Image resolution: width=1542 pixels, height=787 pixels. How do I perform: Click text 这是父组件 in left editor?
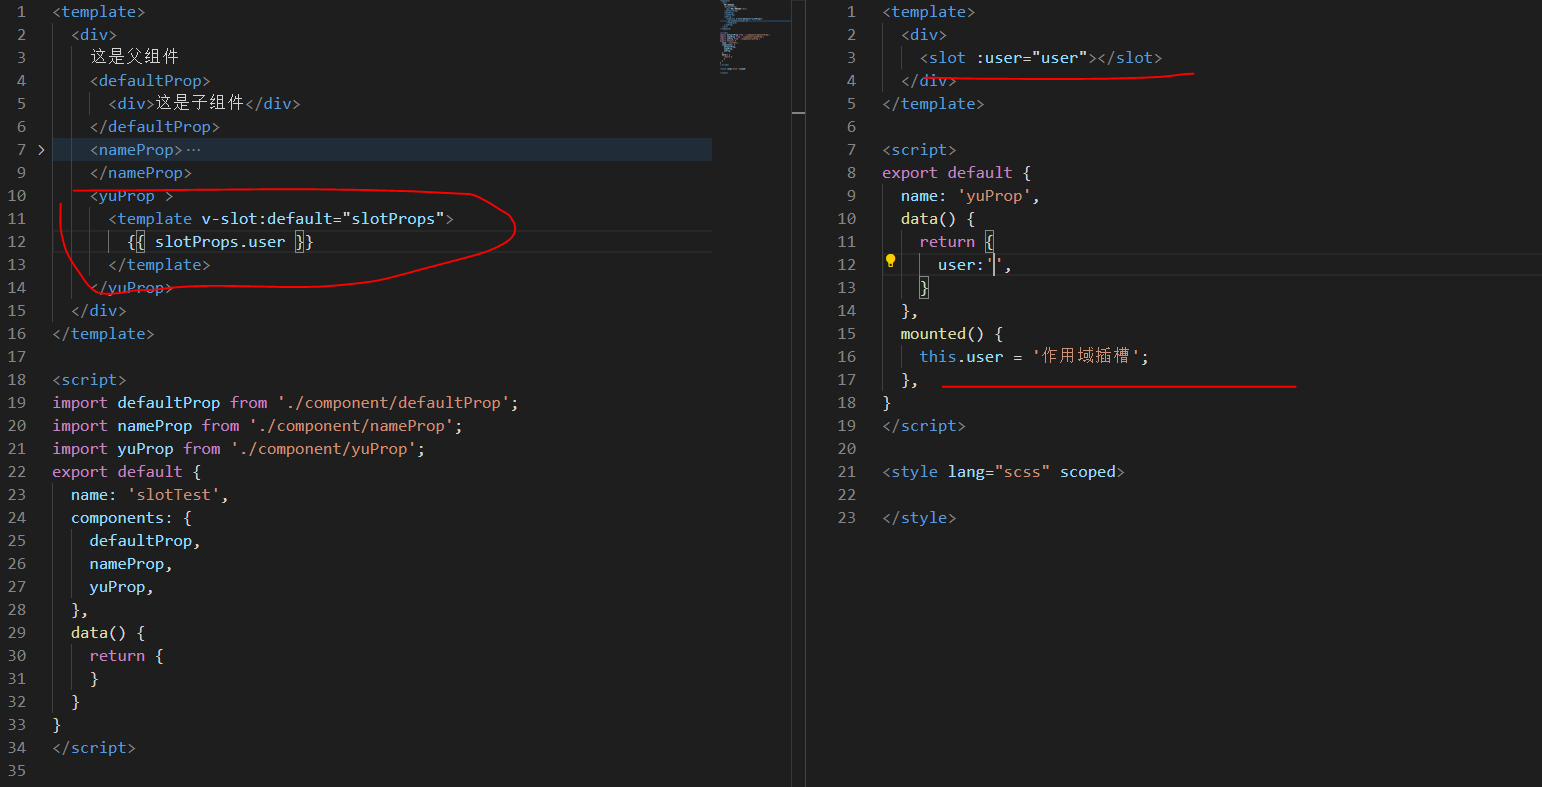click(135, 57)
